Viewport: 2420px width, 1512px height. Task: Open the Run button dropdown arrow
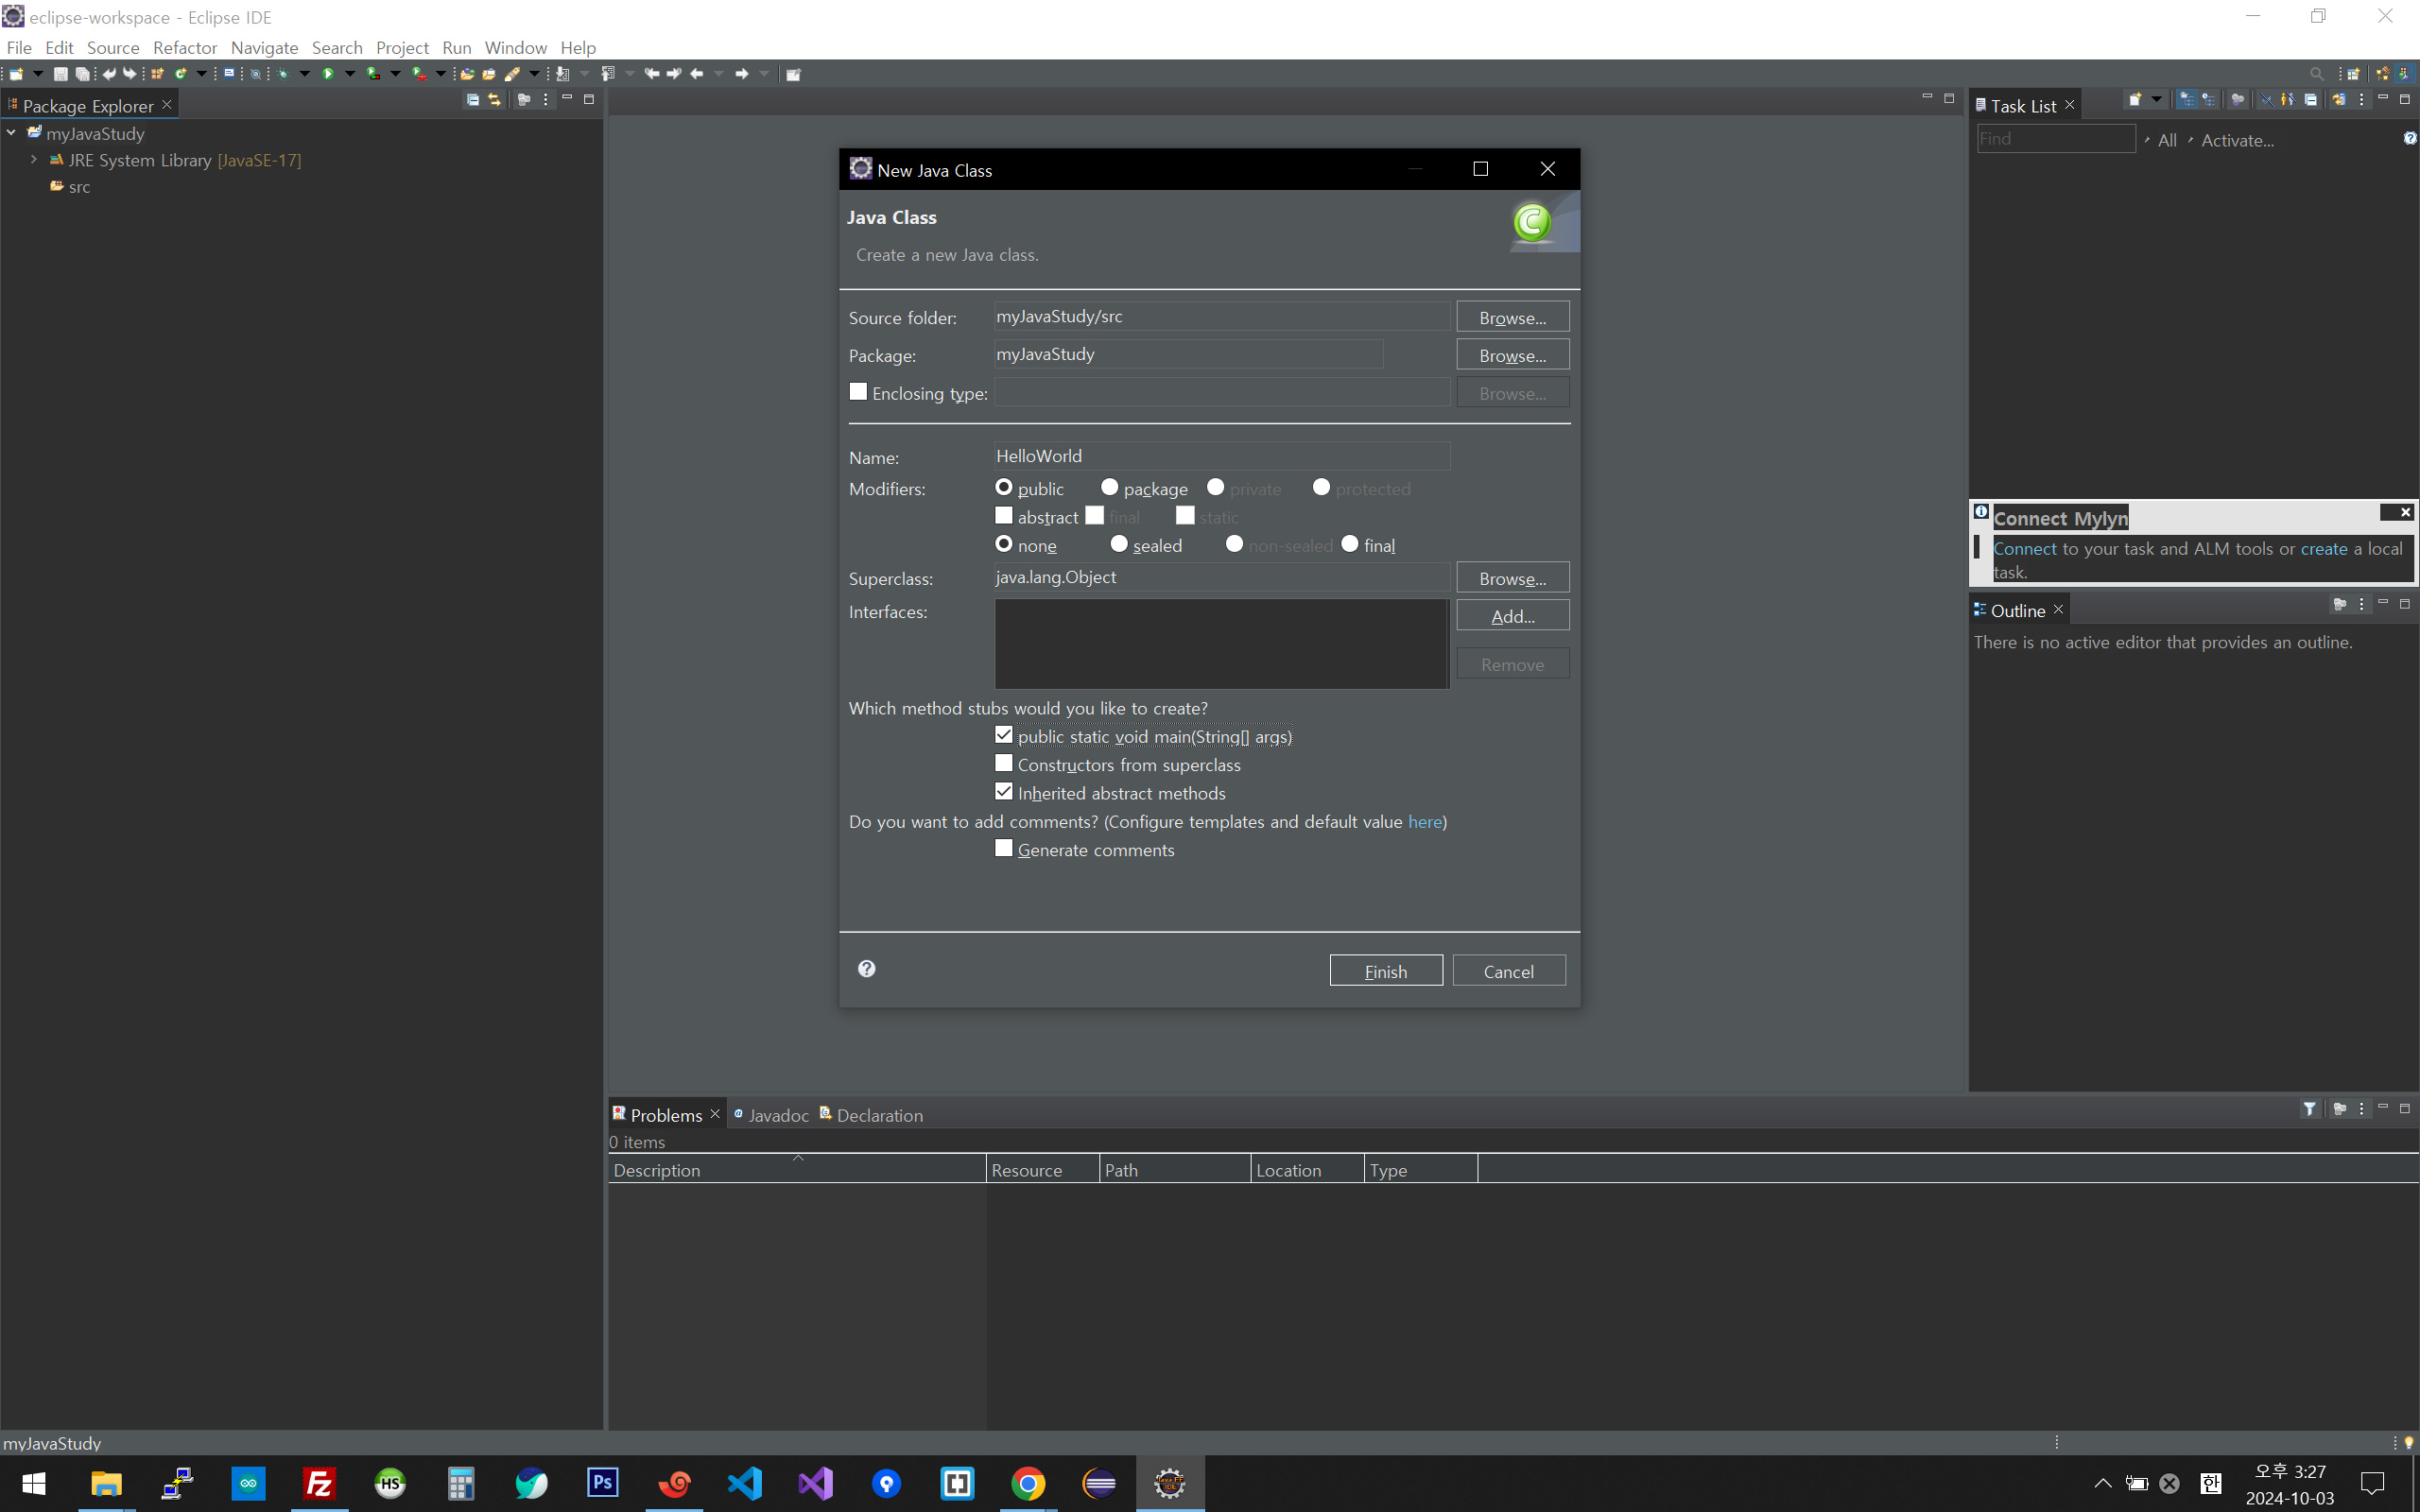click(x=350, y=74)
